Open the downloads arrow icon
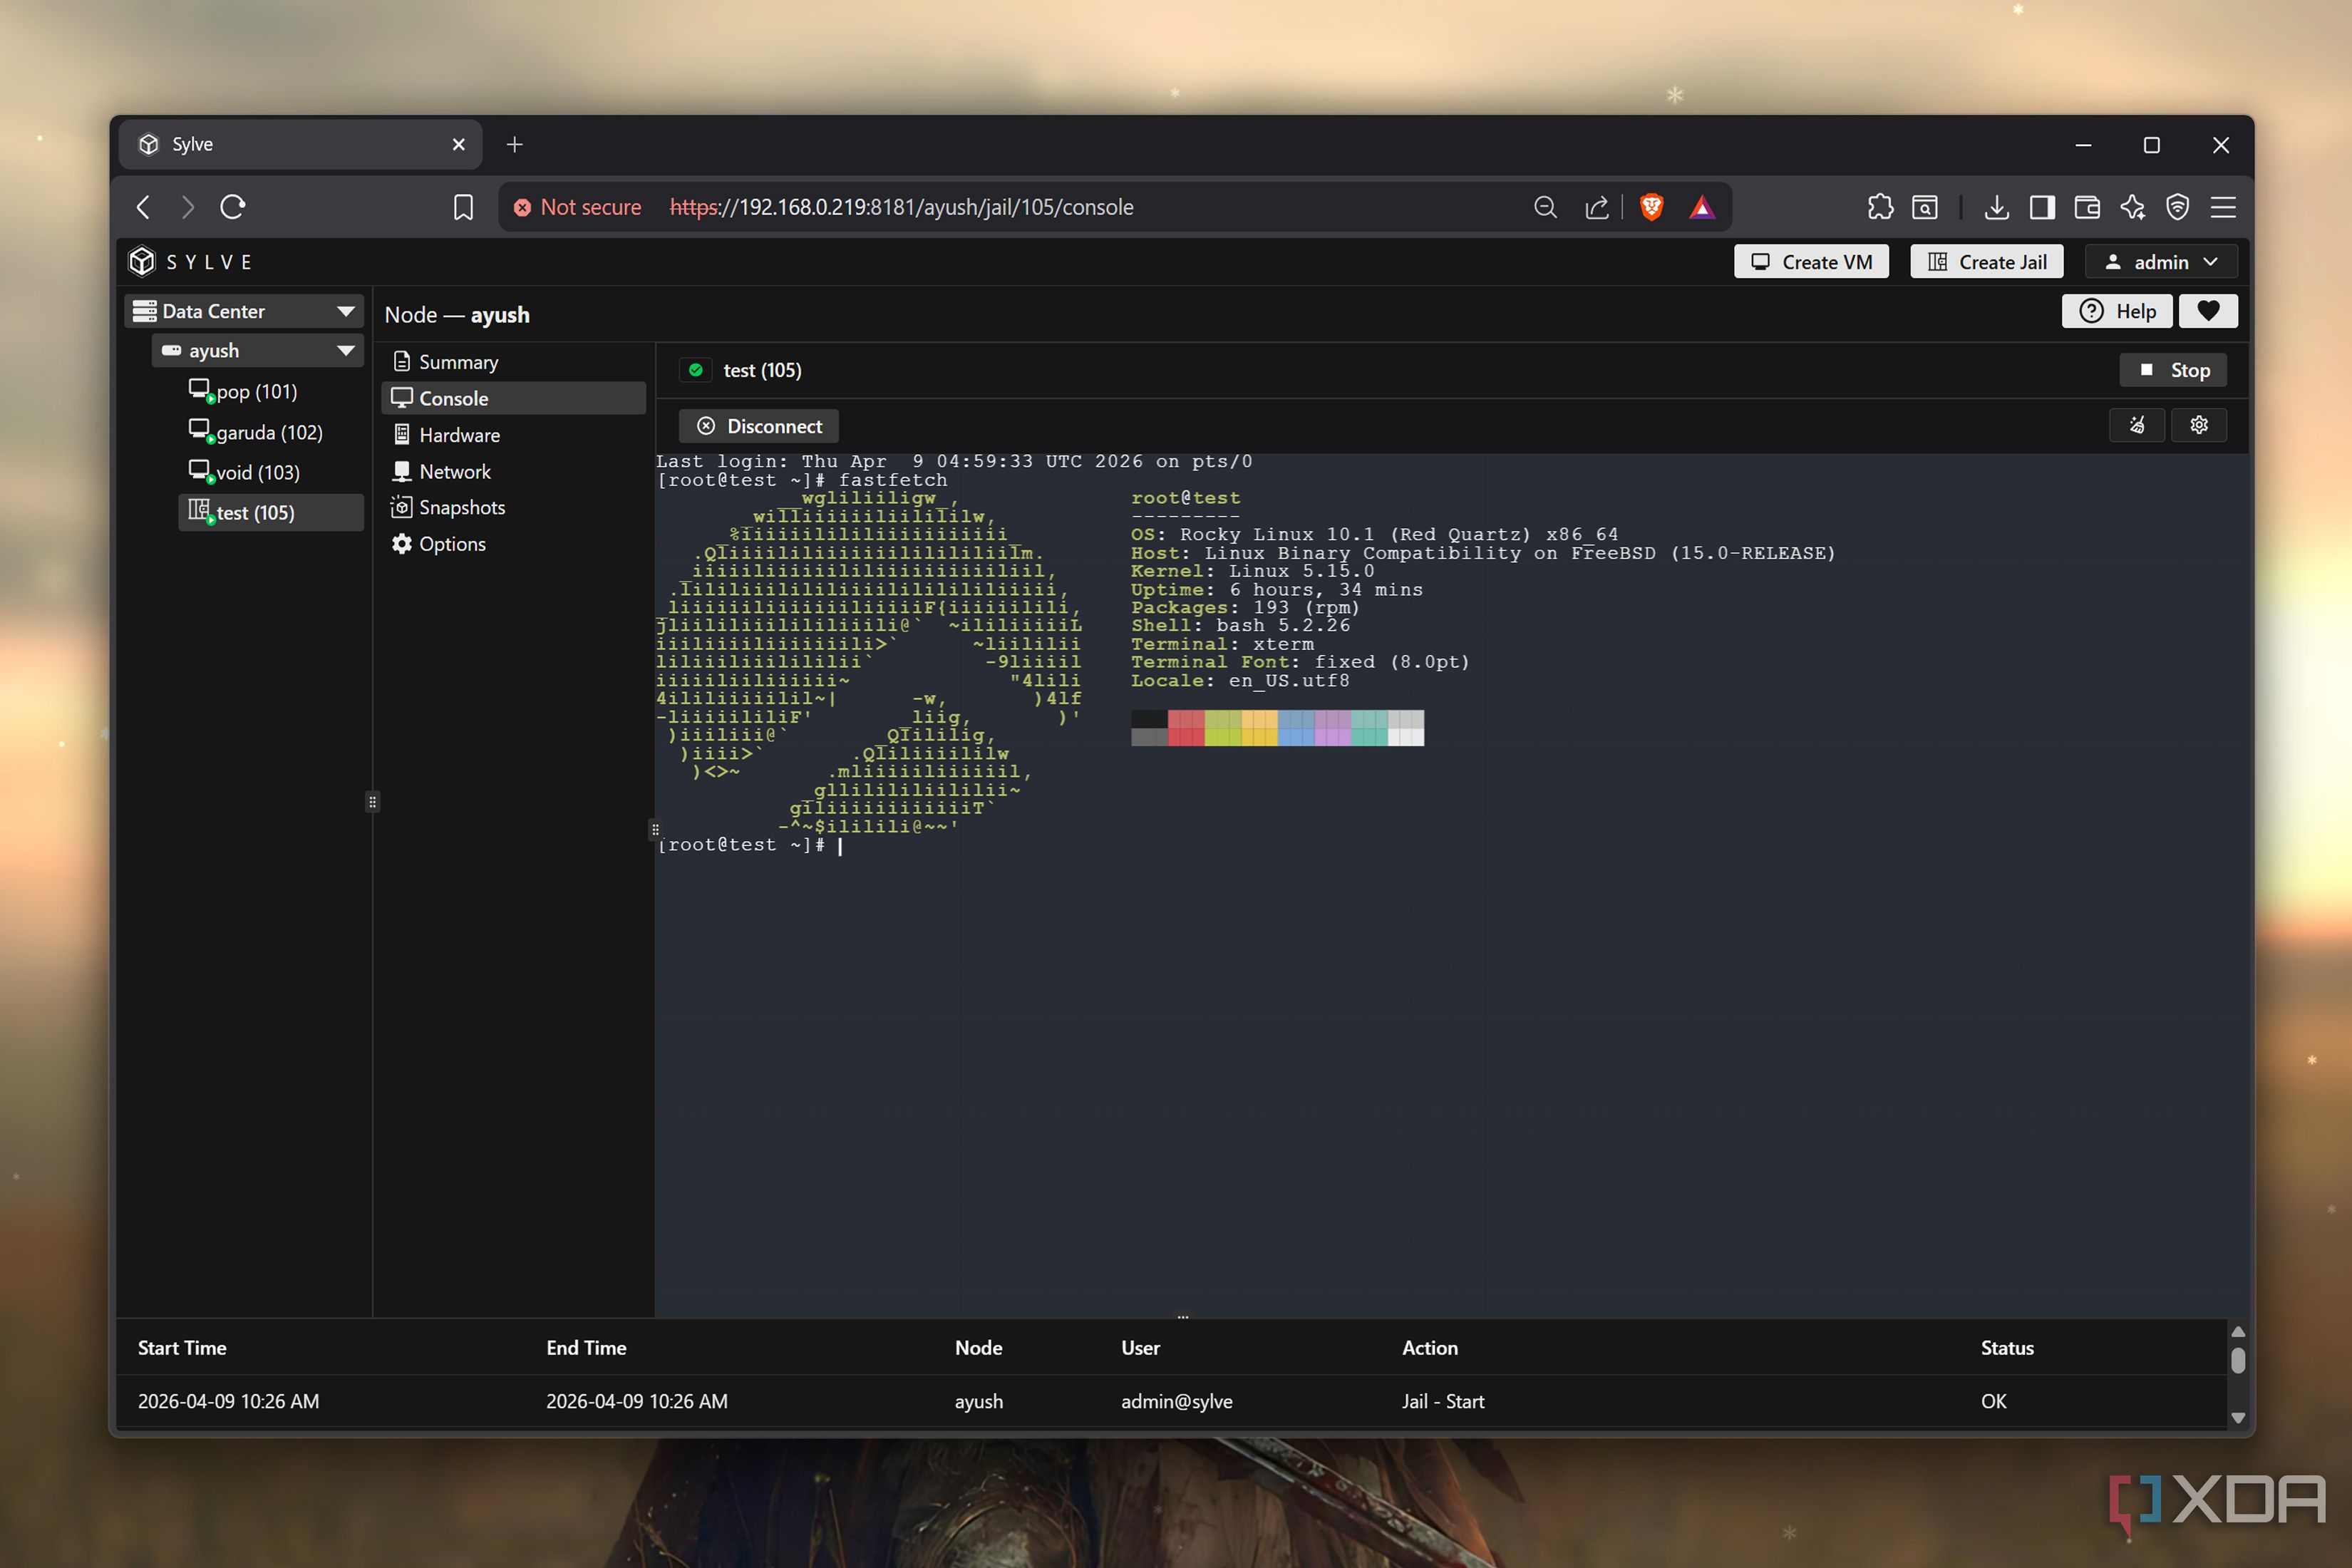 pos(1996,207)
